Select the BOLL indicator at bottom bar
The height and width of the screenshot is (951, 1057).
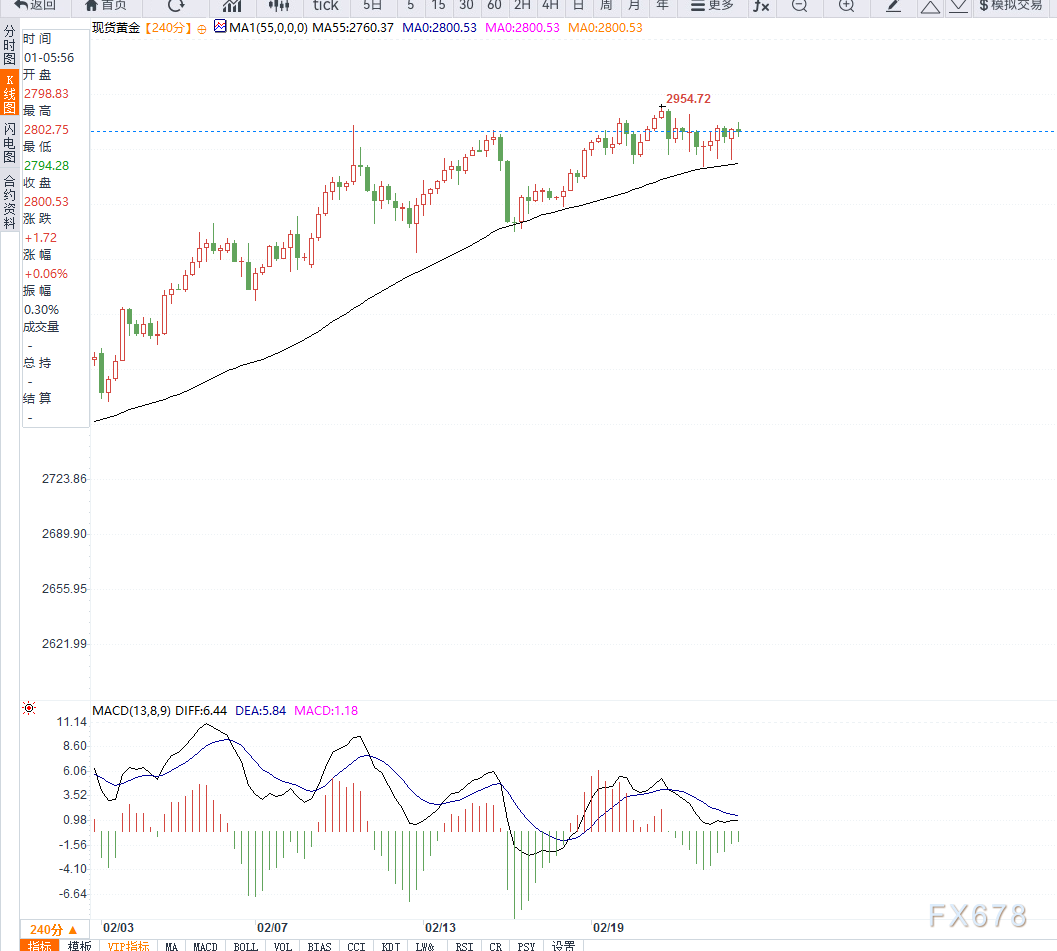pyautogui.click(x=245, y=946)
